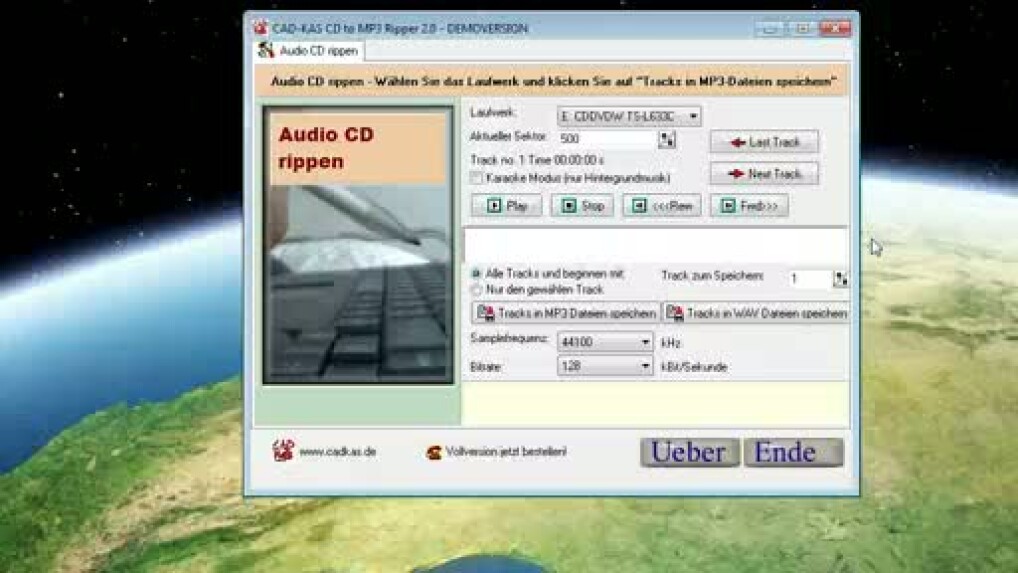The width and height of the screenshot is (1018, 573).
Task: Open the www.cadkas.de website link
Action: [x=337, y=452]
